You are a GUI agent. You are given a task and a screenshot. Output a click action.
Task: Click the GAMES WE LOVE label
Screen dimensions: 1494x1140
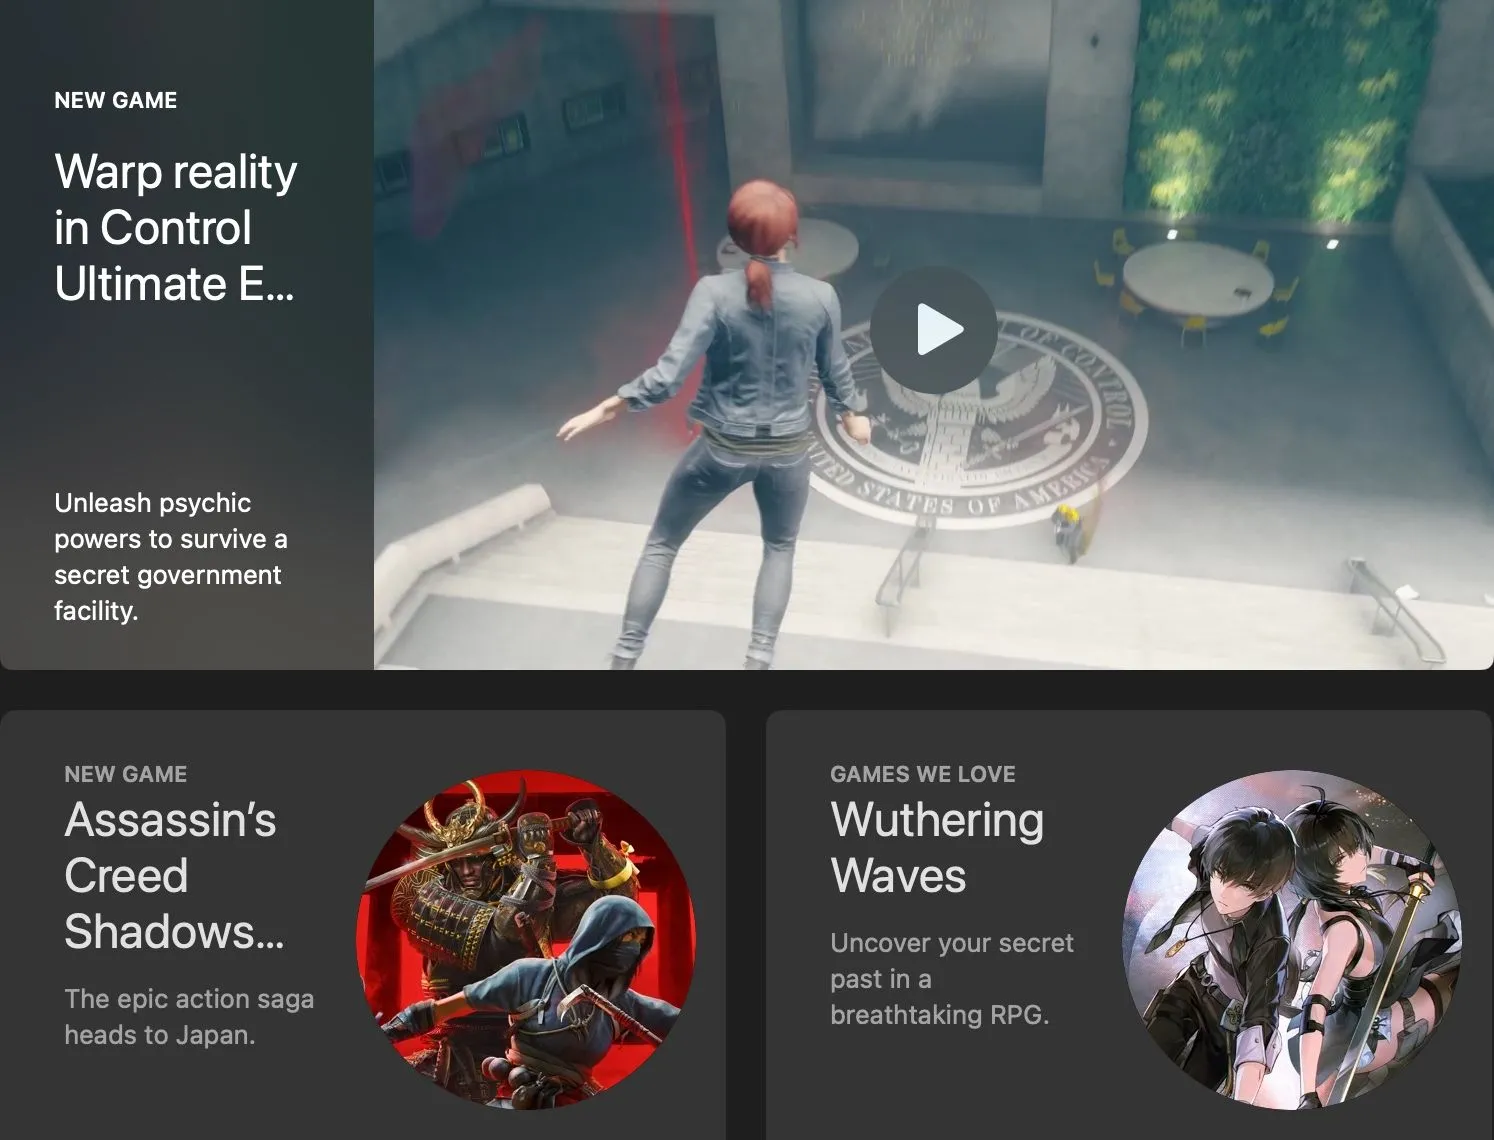922,774
